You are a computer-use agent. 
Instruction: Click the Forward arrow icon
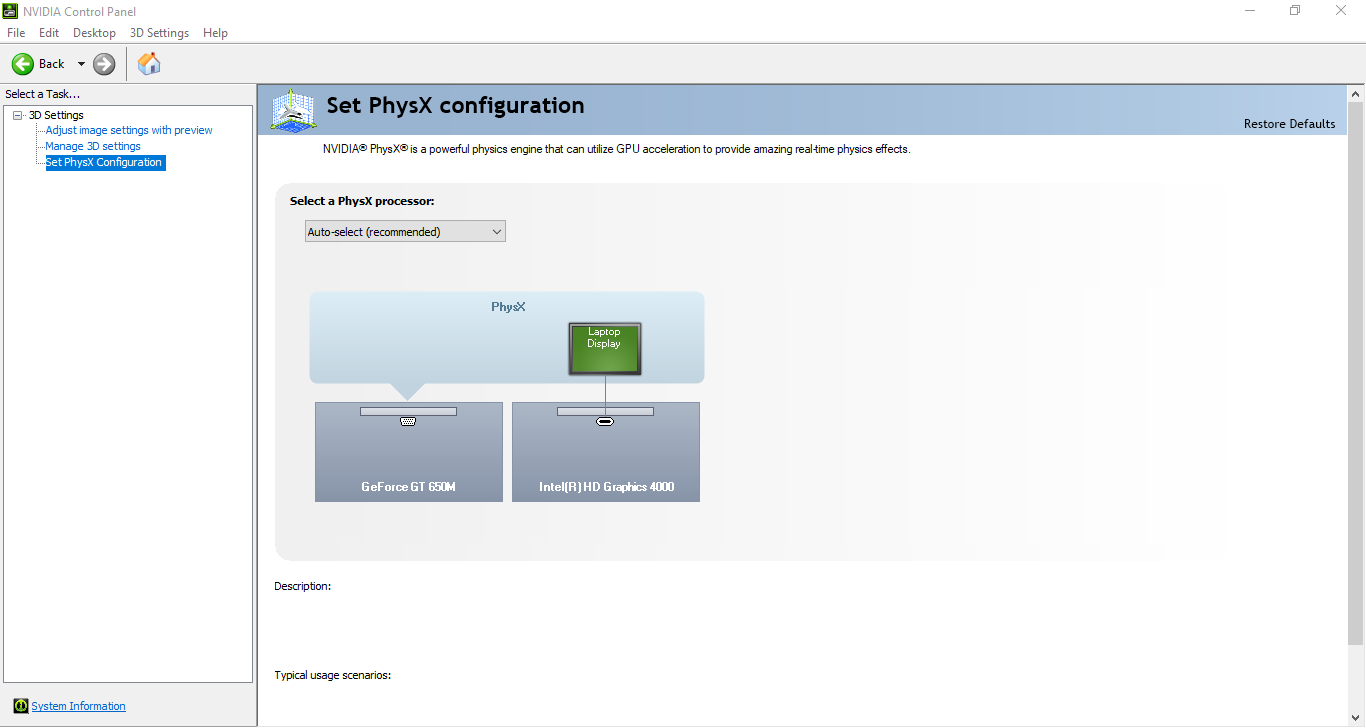[104, 64]
